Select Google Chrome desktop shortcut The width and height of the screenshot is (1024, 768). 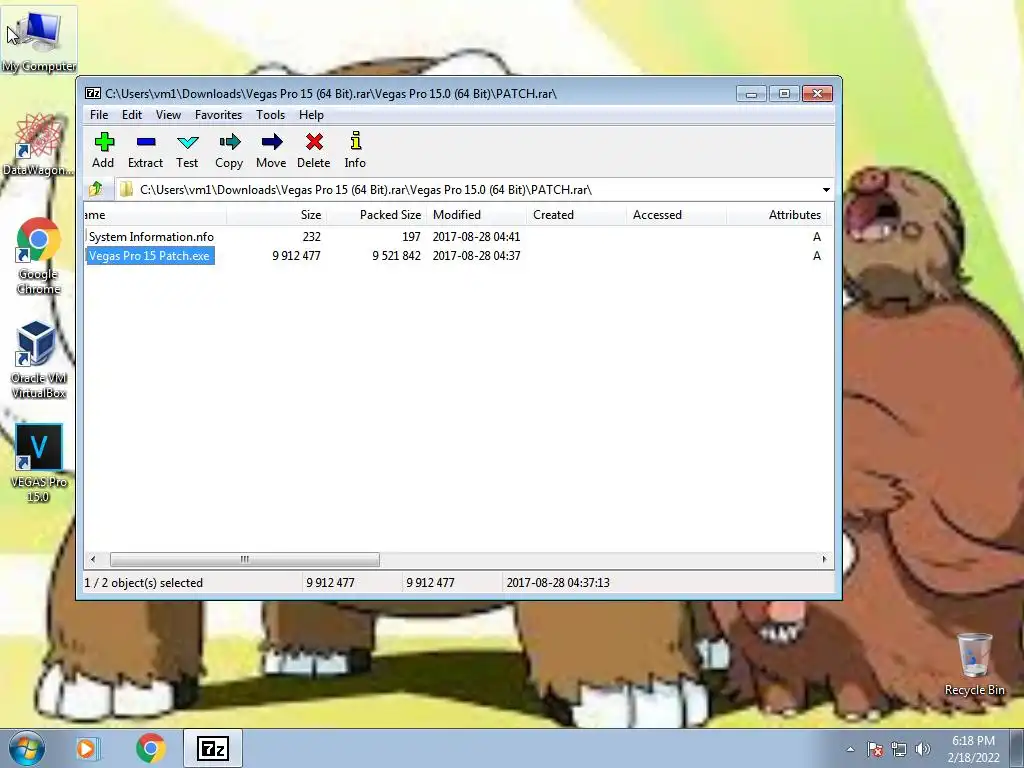point(38,256)
